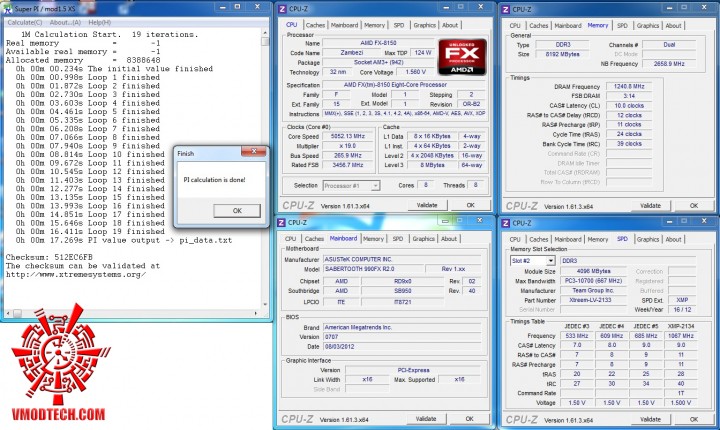Click DRAM Frequency value 1240.8 MHz

coord(629,86)
